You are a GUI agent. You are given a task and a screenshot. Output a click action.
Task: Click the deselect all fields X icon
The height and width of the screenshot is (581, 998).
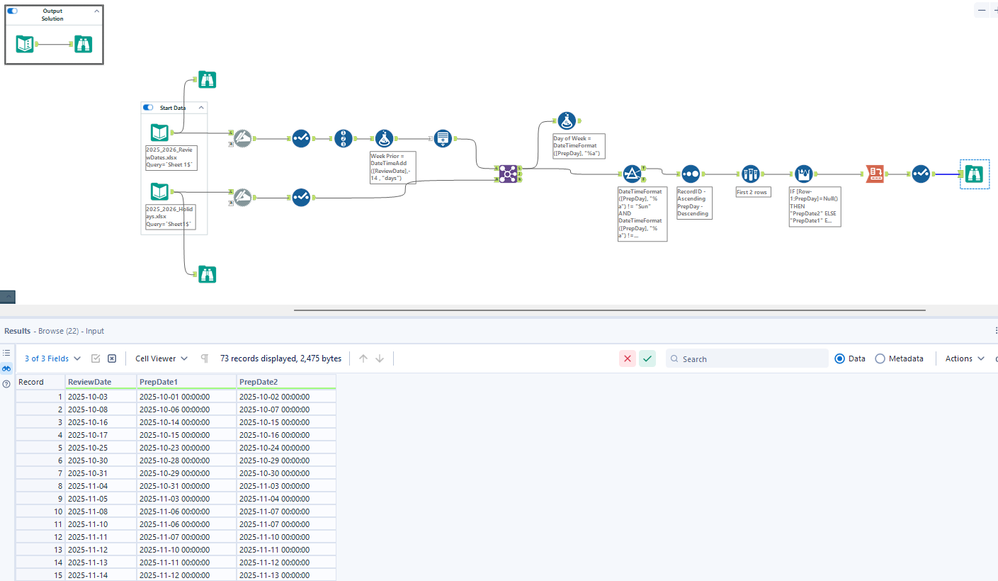point(112,358)
